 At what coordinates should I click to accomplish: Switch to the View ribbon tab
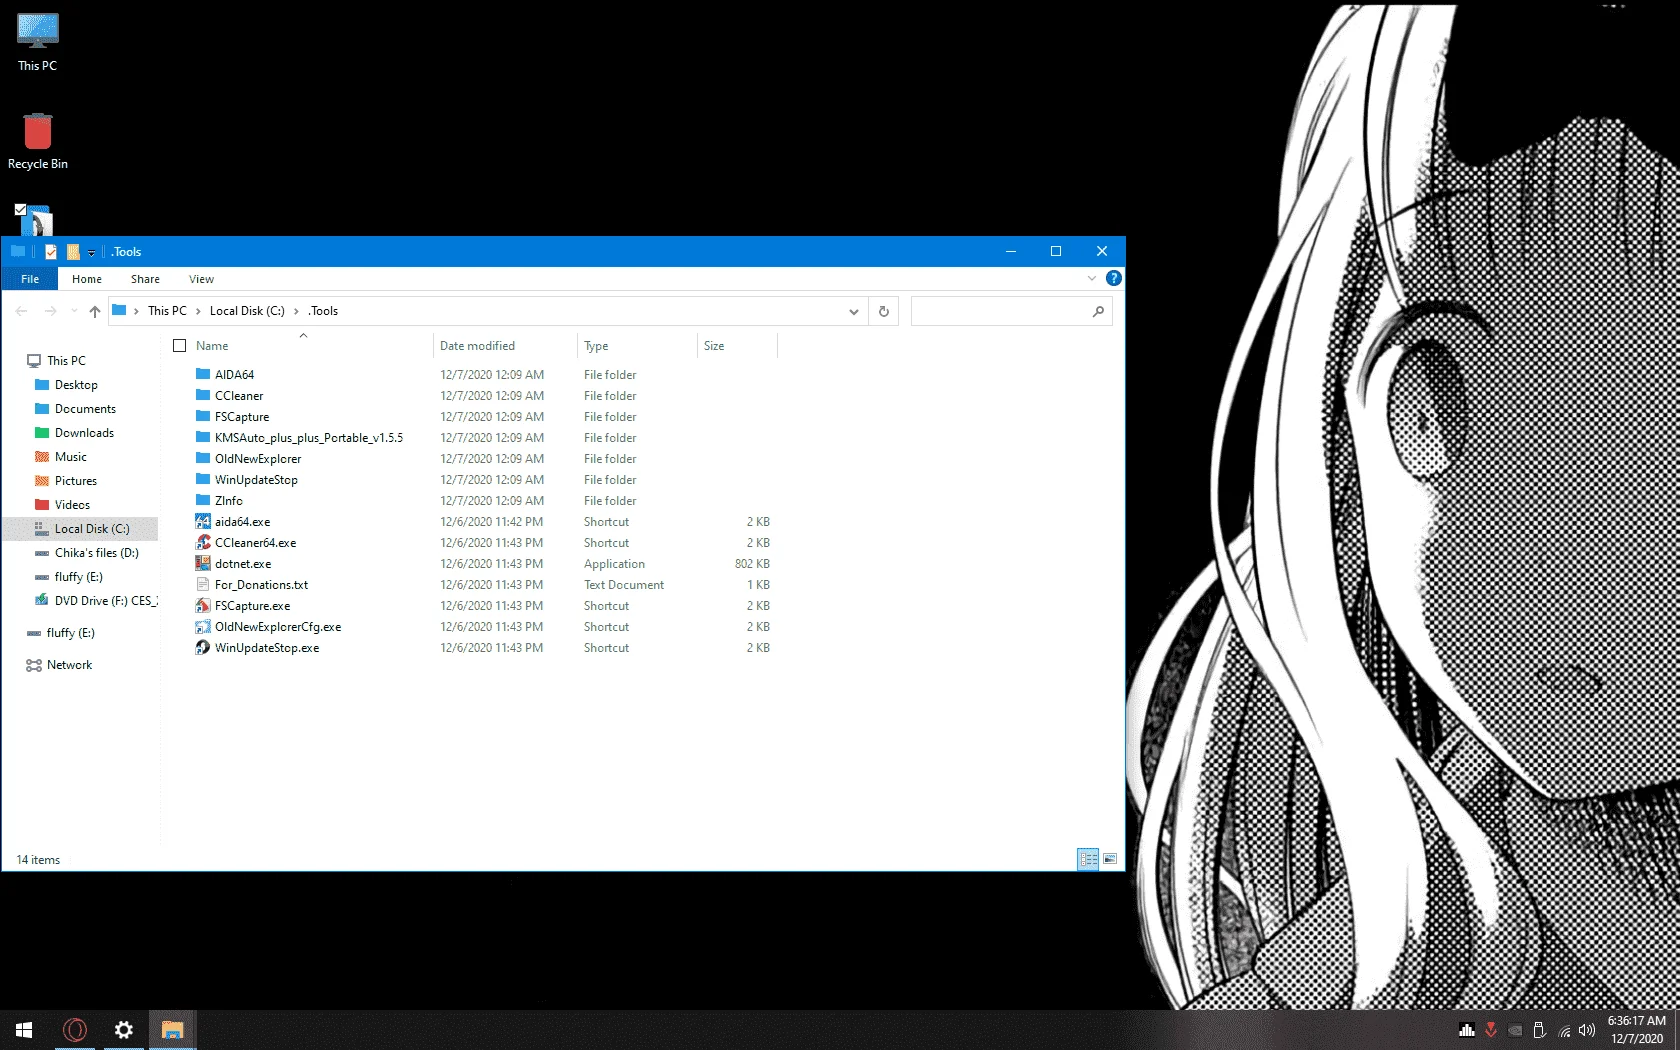click(201, 279)
